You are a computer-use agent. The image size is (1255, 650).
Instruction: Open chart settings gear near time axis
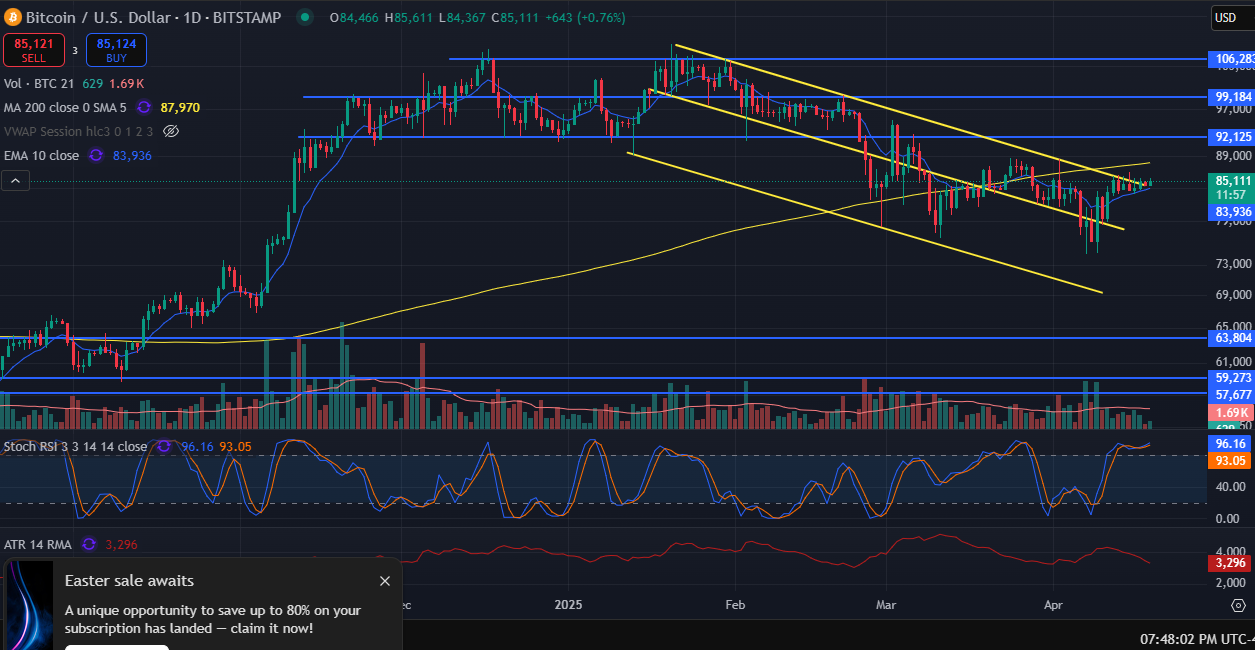1237,605
